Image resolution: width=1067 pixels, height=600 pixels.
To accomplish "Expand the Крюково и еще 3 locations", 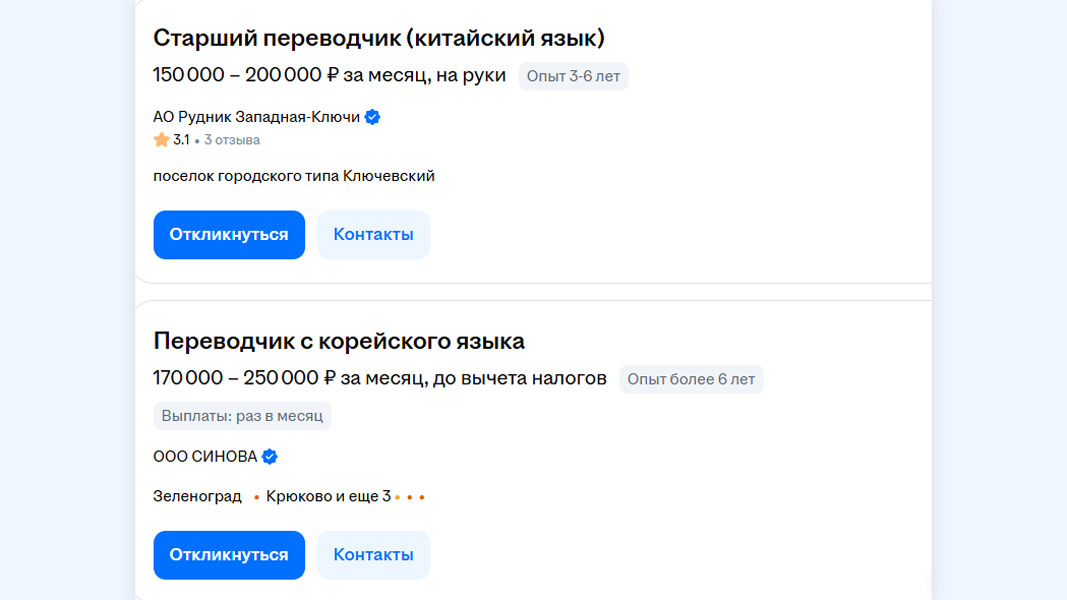I will point(328,496).
